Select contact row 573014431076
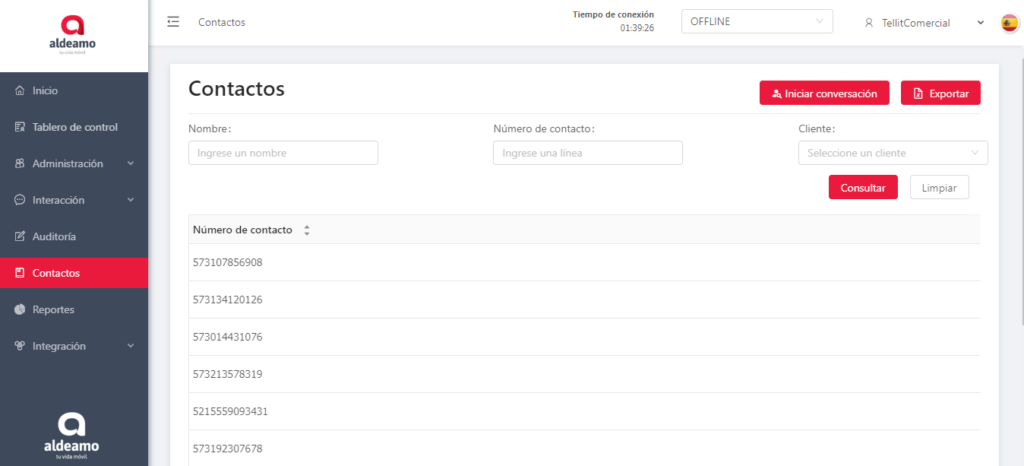Image resolution: width=1024 pixels, height=466 pixels. click(584, 337)
